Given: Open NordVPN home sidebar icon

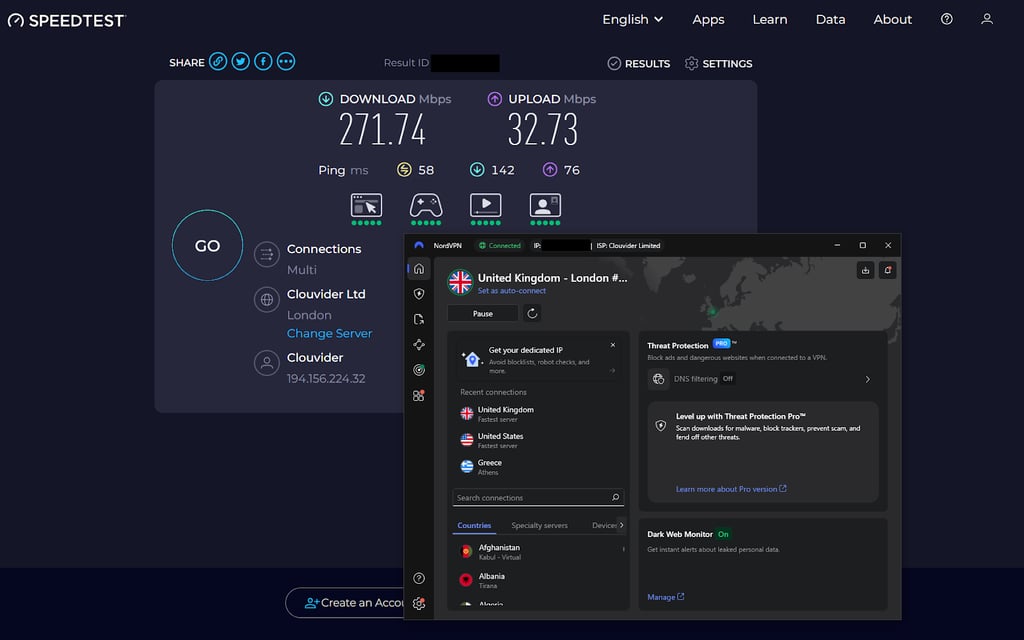Looking at the screenshot, I should tap(419, 268).
